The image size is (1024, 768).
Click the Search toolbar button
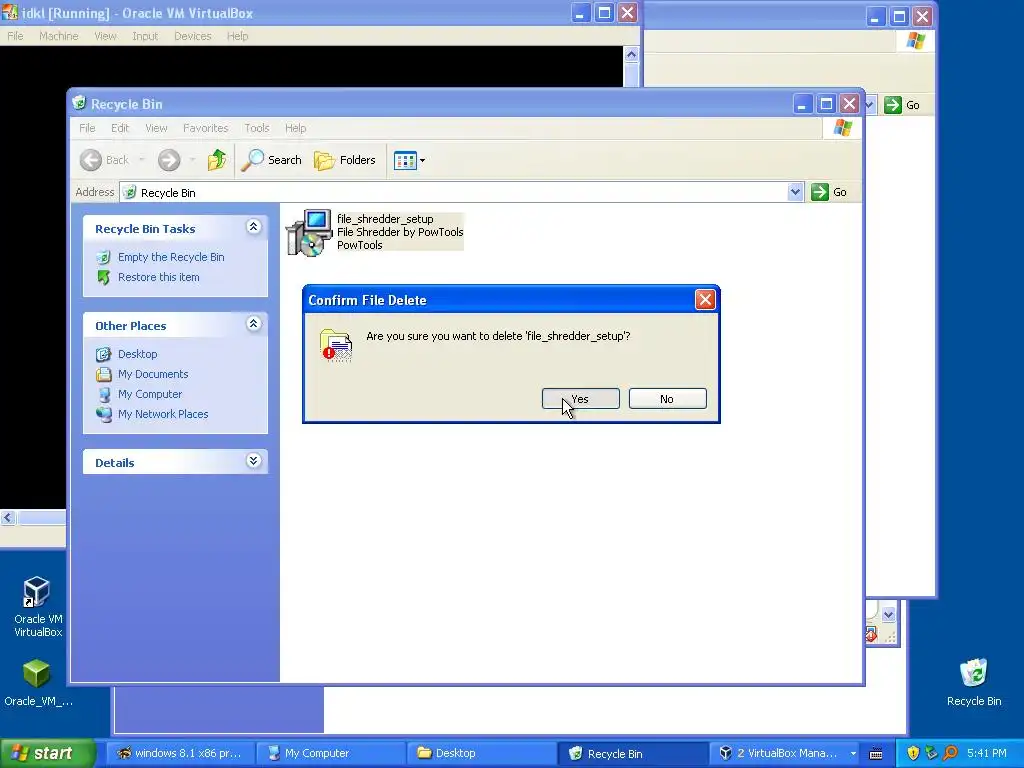(x=271, y=160)
